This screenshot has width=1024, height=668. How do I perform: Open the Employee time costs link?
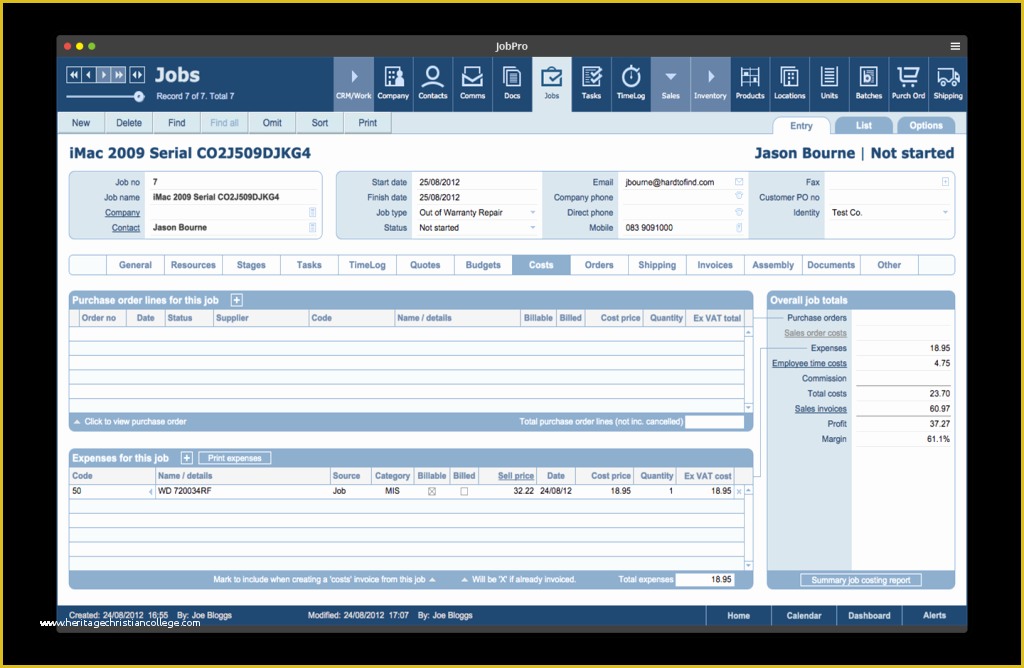pyautogui.click(x=809, y=363)
